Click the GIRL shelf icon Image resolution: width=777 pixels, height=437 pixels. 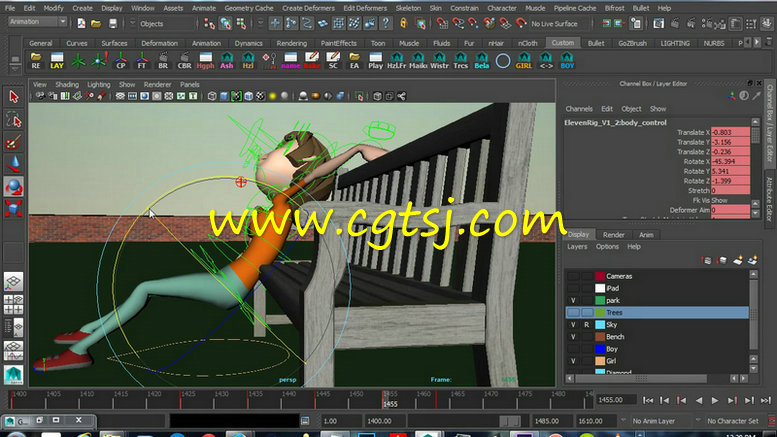pyautogui.click(x=524, y=60)
